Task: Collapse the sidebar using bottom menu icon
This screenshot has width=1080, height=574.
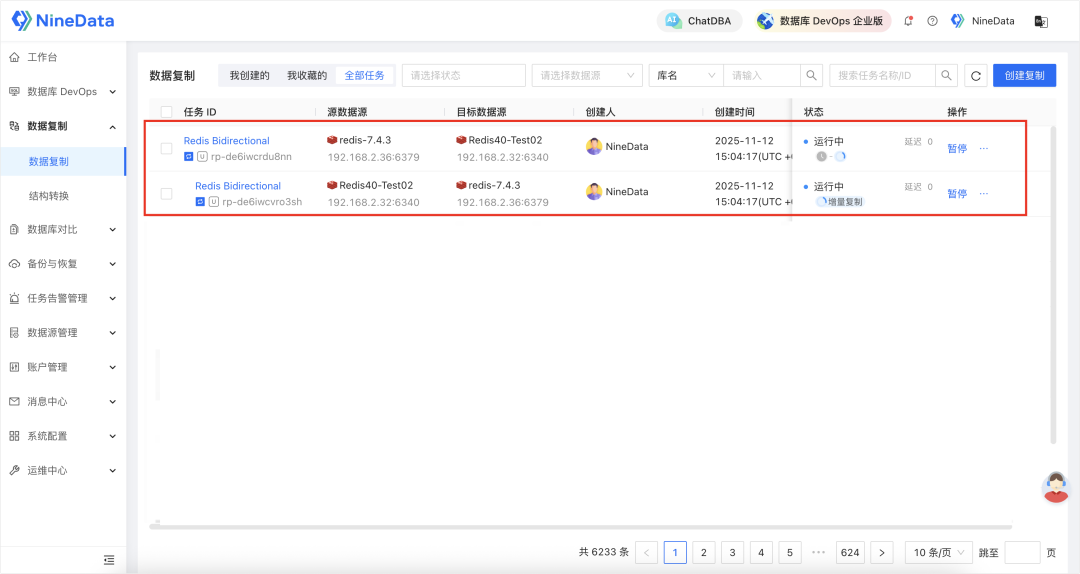Action: point(109,560)
